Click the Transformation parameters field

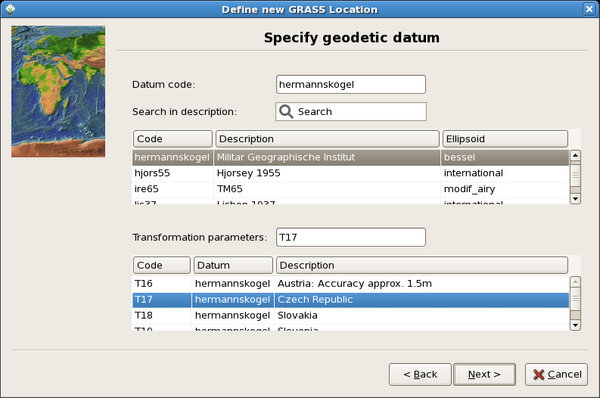tap(351, 237)
